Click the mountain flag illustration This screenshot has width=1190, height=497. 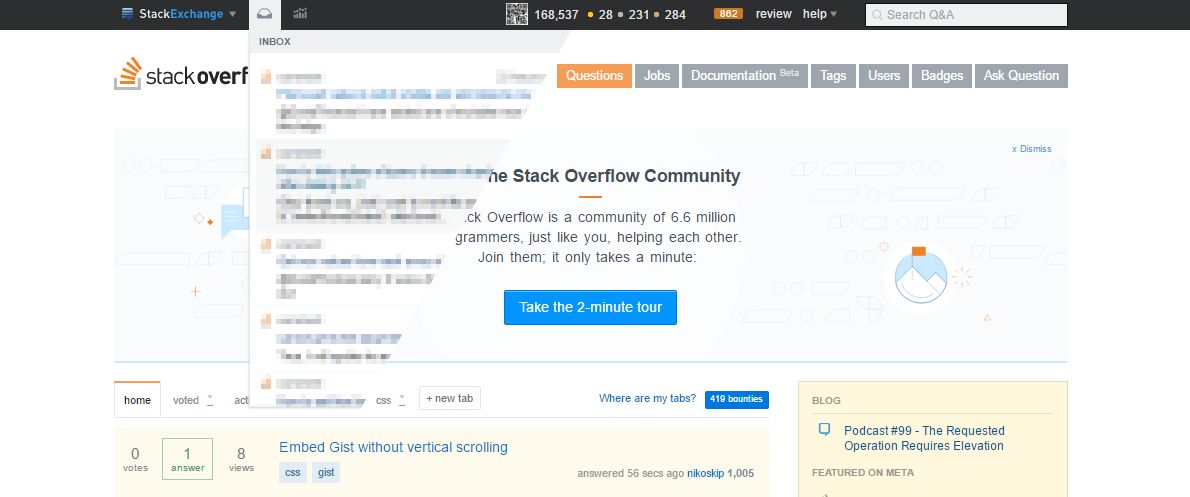click(921, 275)
